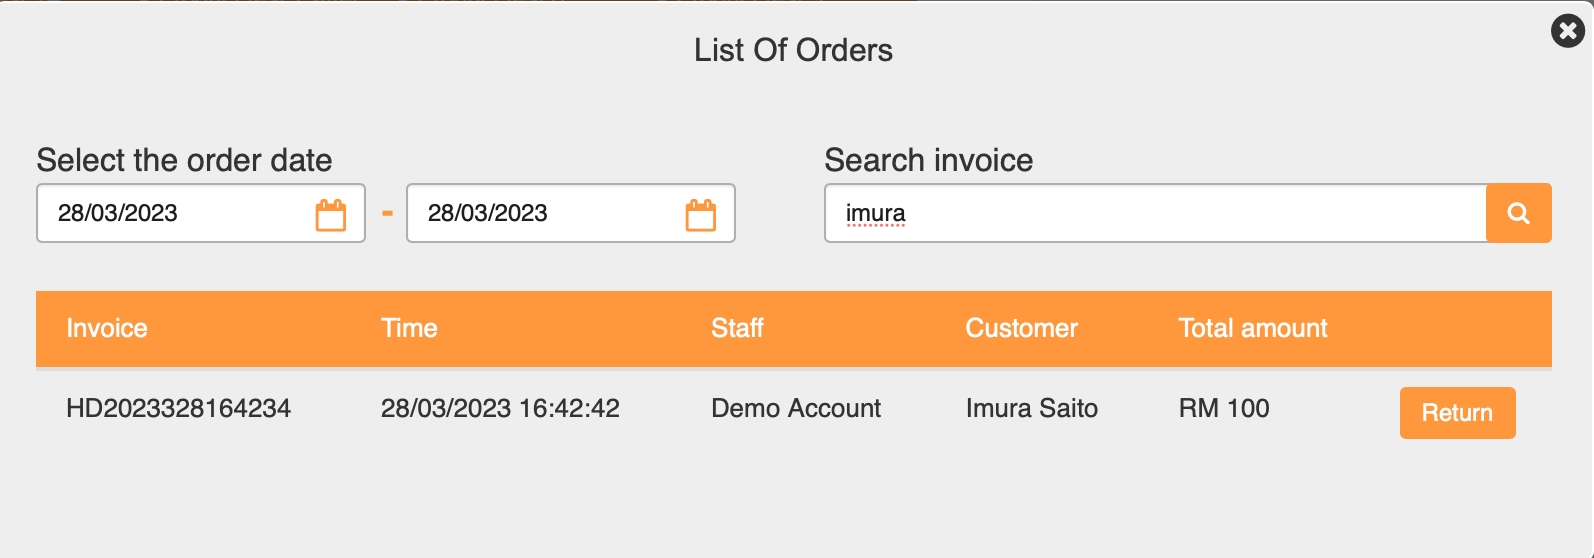Click the Invoice column header

click(107, 328)
